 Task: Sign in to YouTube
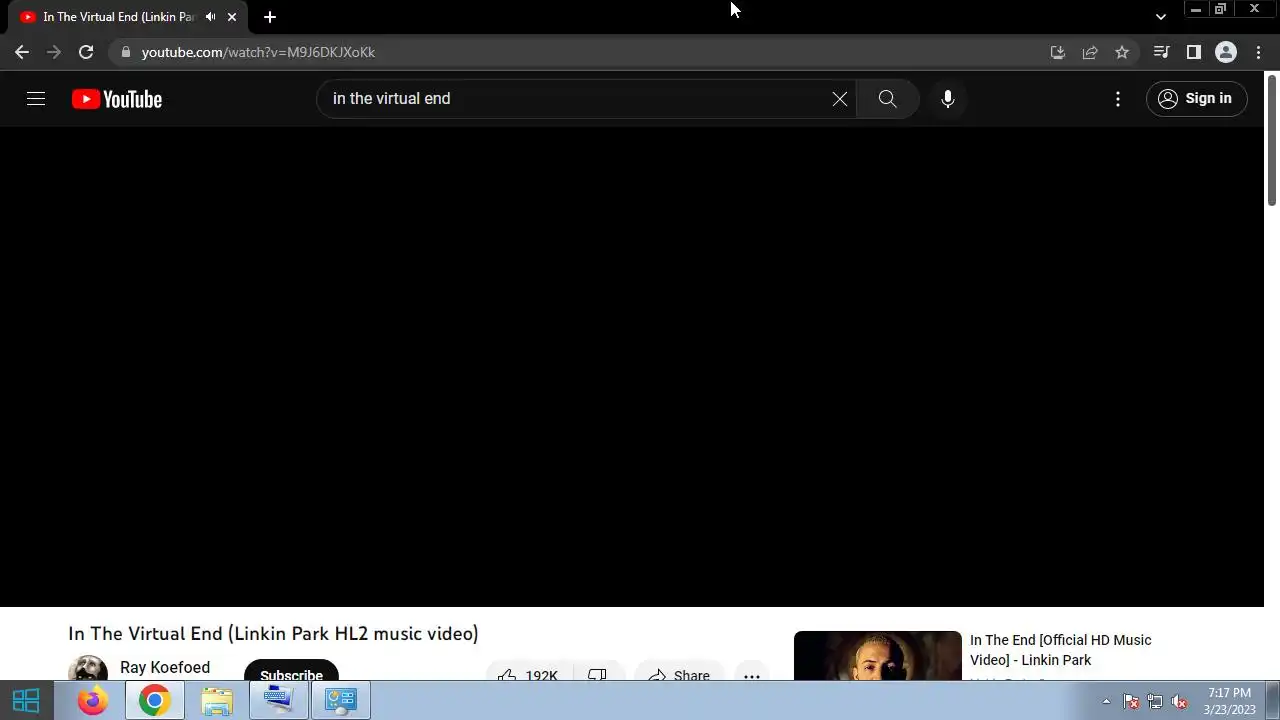(x=1196, y=98)
